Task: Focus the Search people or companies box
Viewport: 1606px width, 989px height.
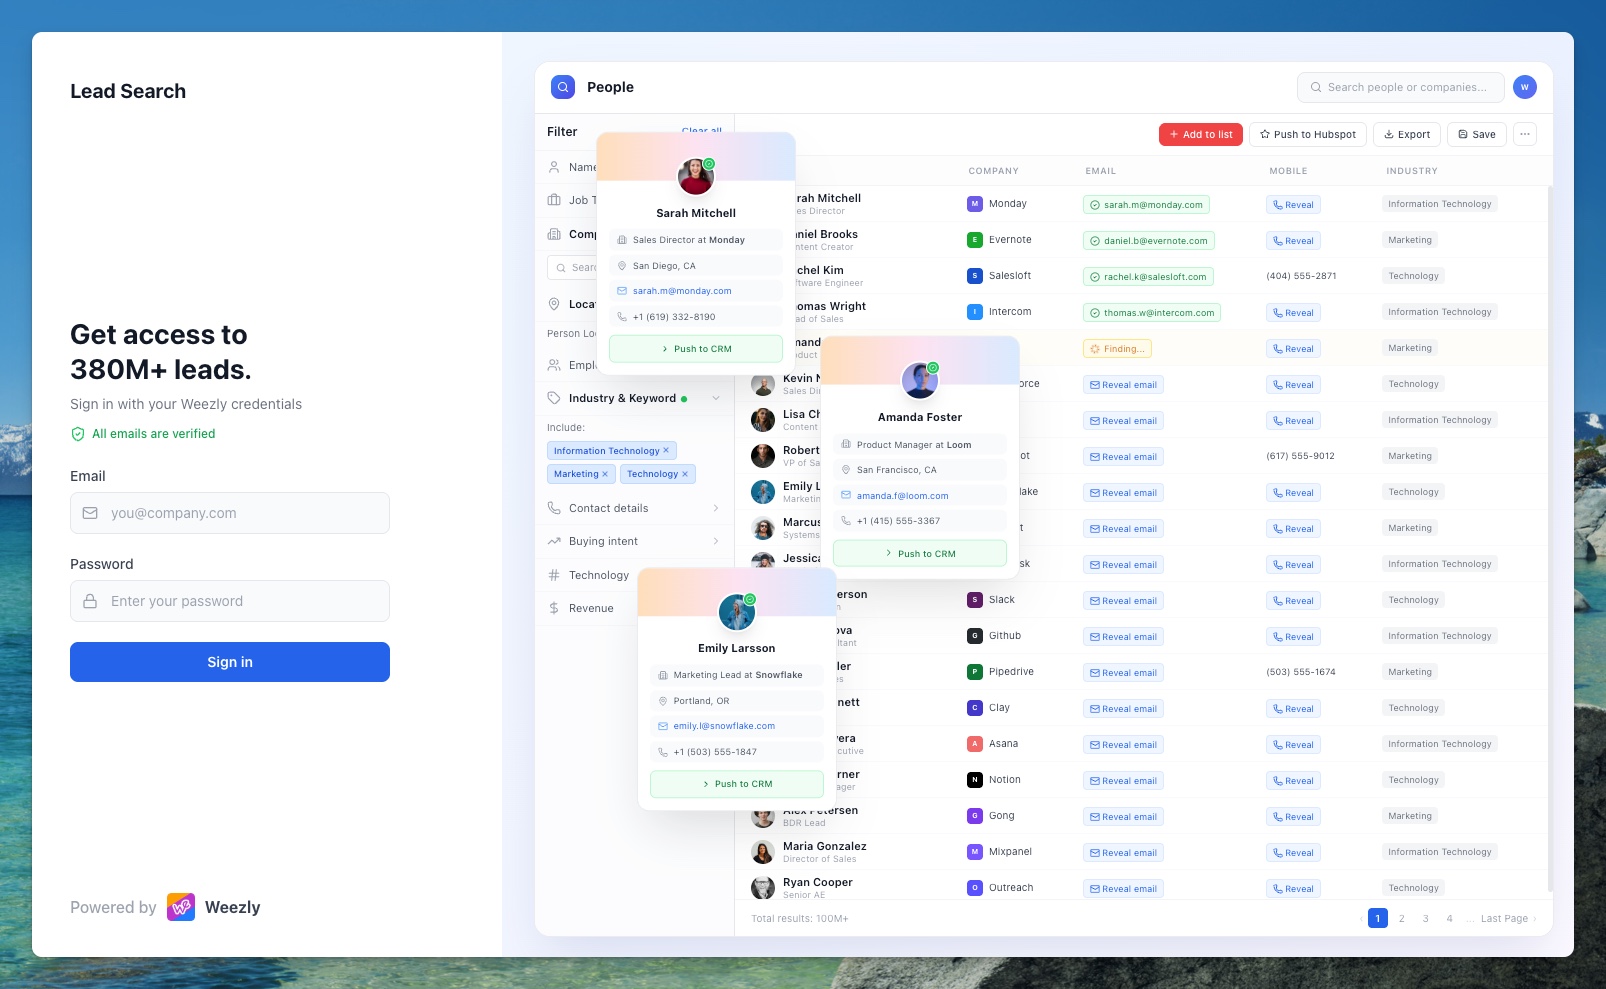Action: coord(1401,87)
